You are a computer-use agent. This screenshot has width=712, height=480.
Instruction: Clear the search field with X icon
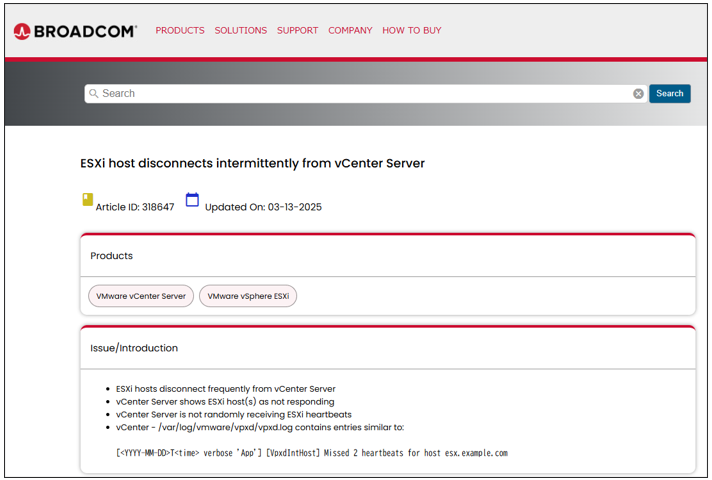(x=638, y=94)
